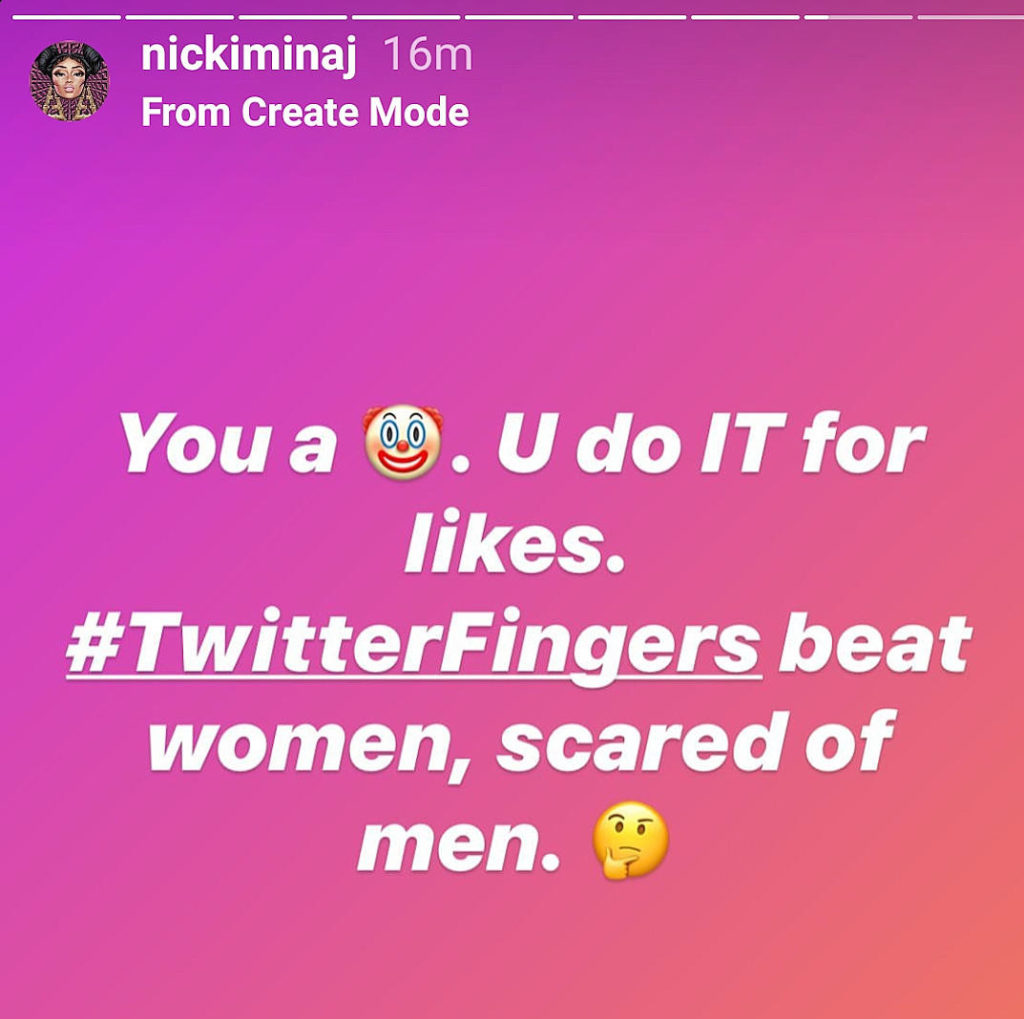Tap the thinking face emoji
This screenshot has height=1019, width=1024.
point(630,841)
